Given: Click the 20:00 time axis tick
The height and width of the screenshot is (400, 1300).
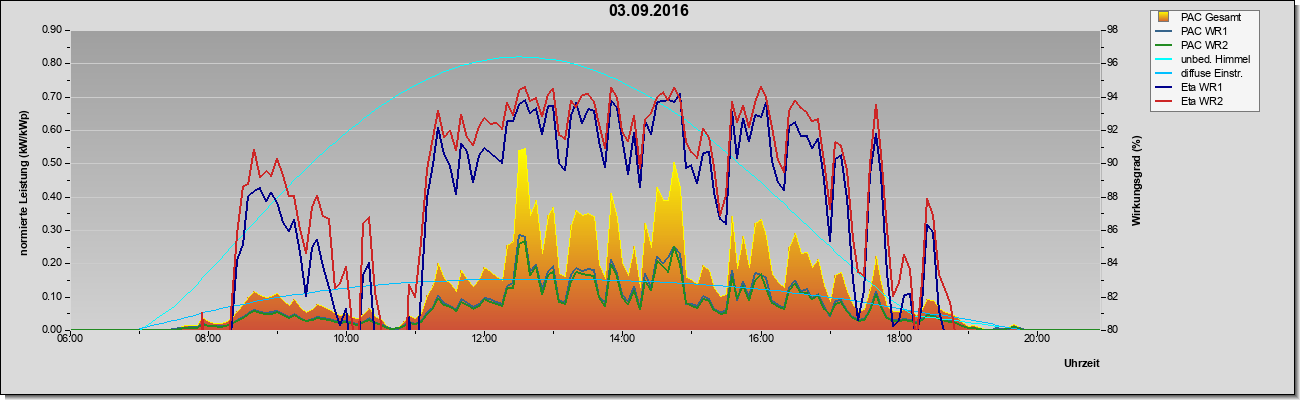Looking at the screenshot, I should [1037, 339].
